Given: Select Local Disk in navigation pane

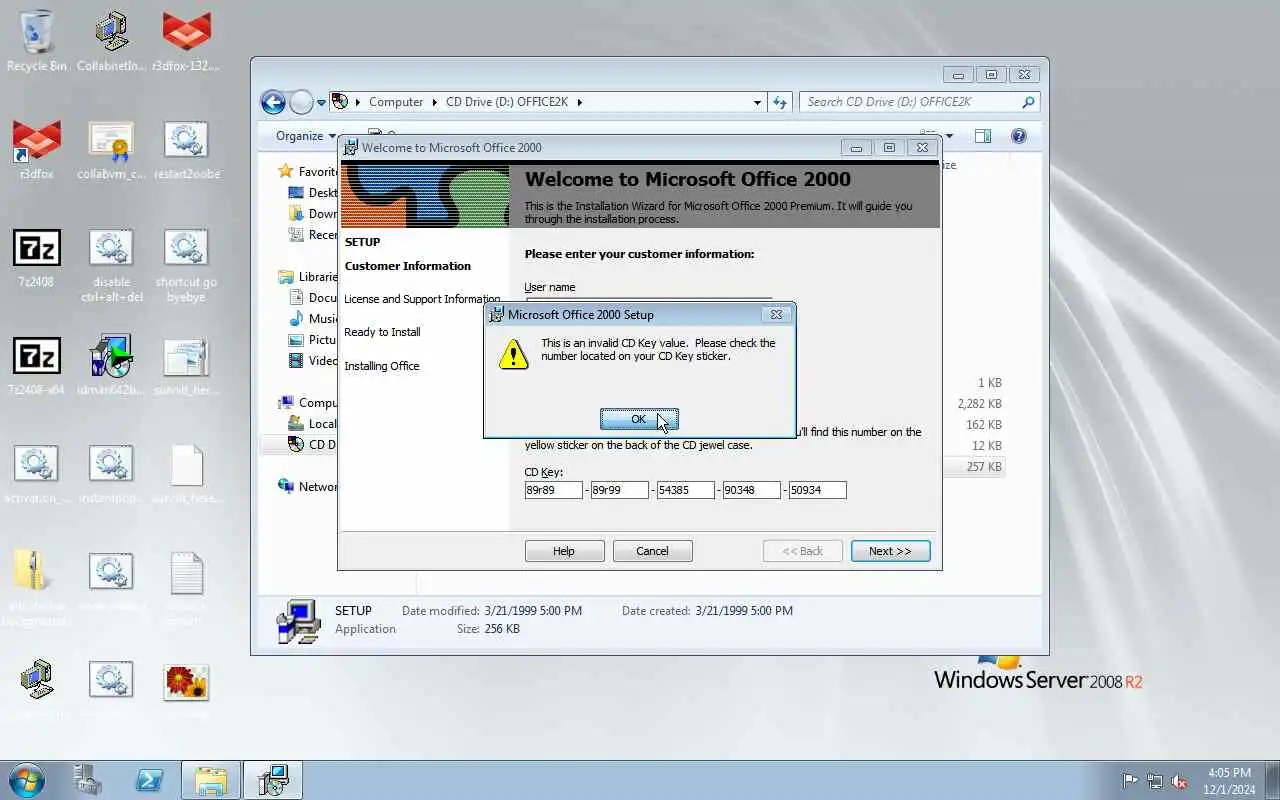Looking at the screenshot, I should point(313,424).
